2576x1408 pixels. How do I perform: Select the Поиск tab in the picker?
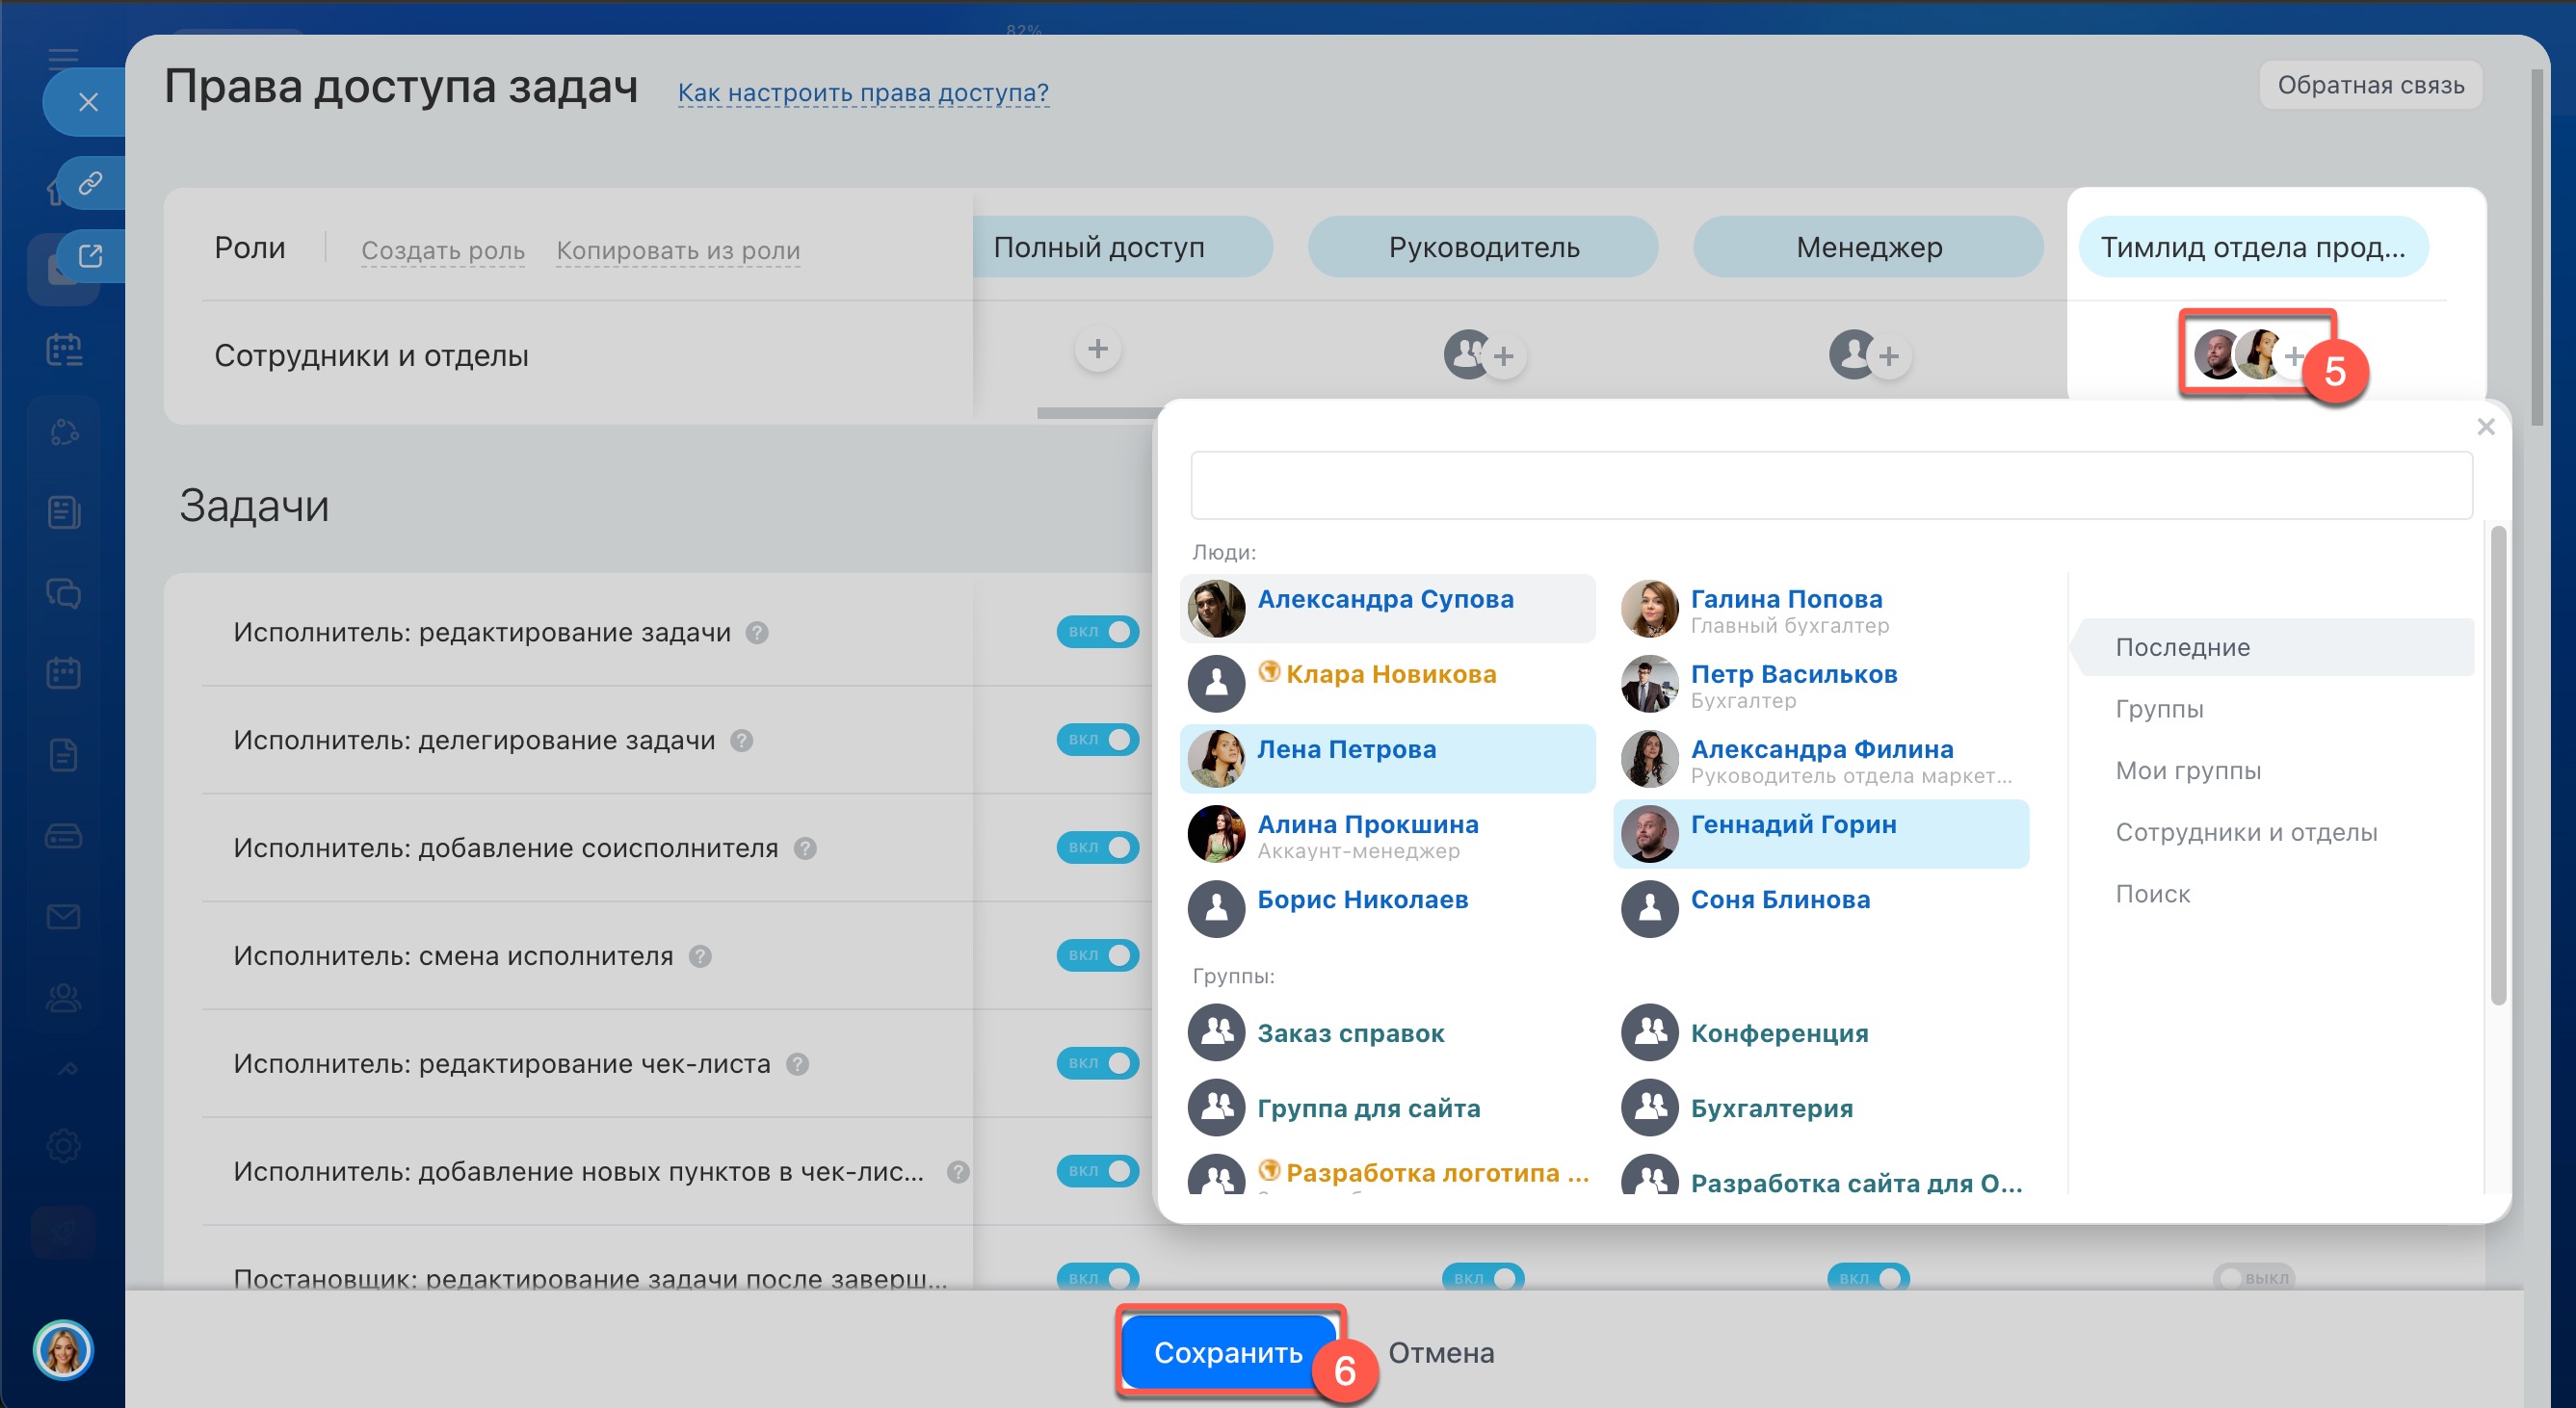pos(2152,894)
